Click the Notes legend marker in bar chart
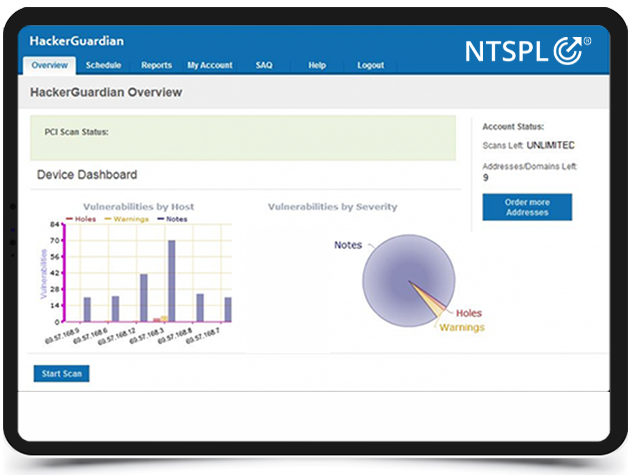This screenshot has height=475, width=630. point(161,219)
